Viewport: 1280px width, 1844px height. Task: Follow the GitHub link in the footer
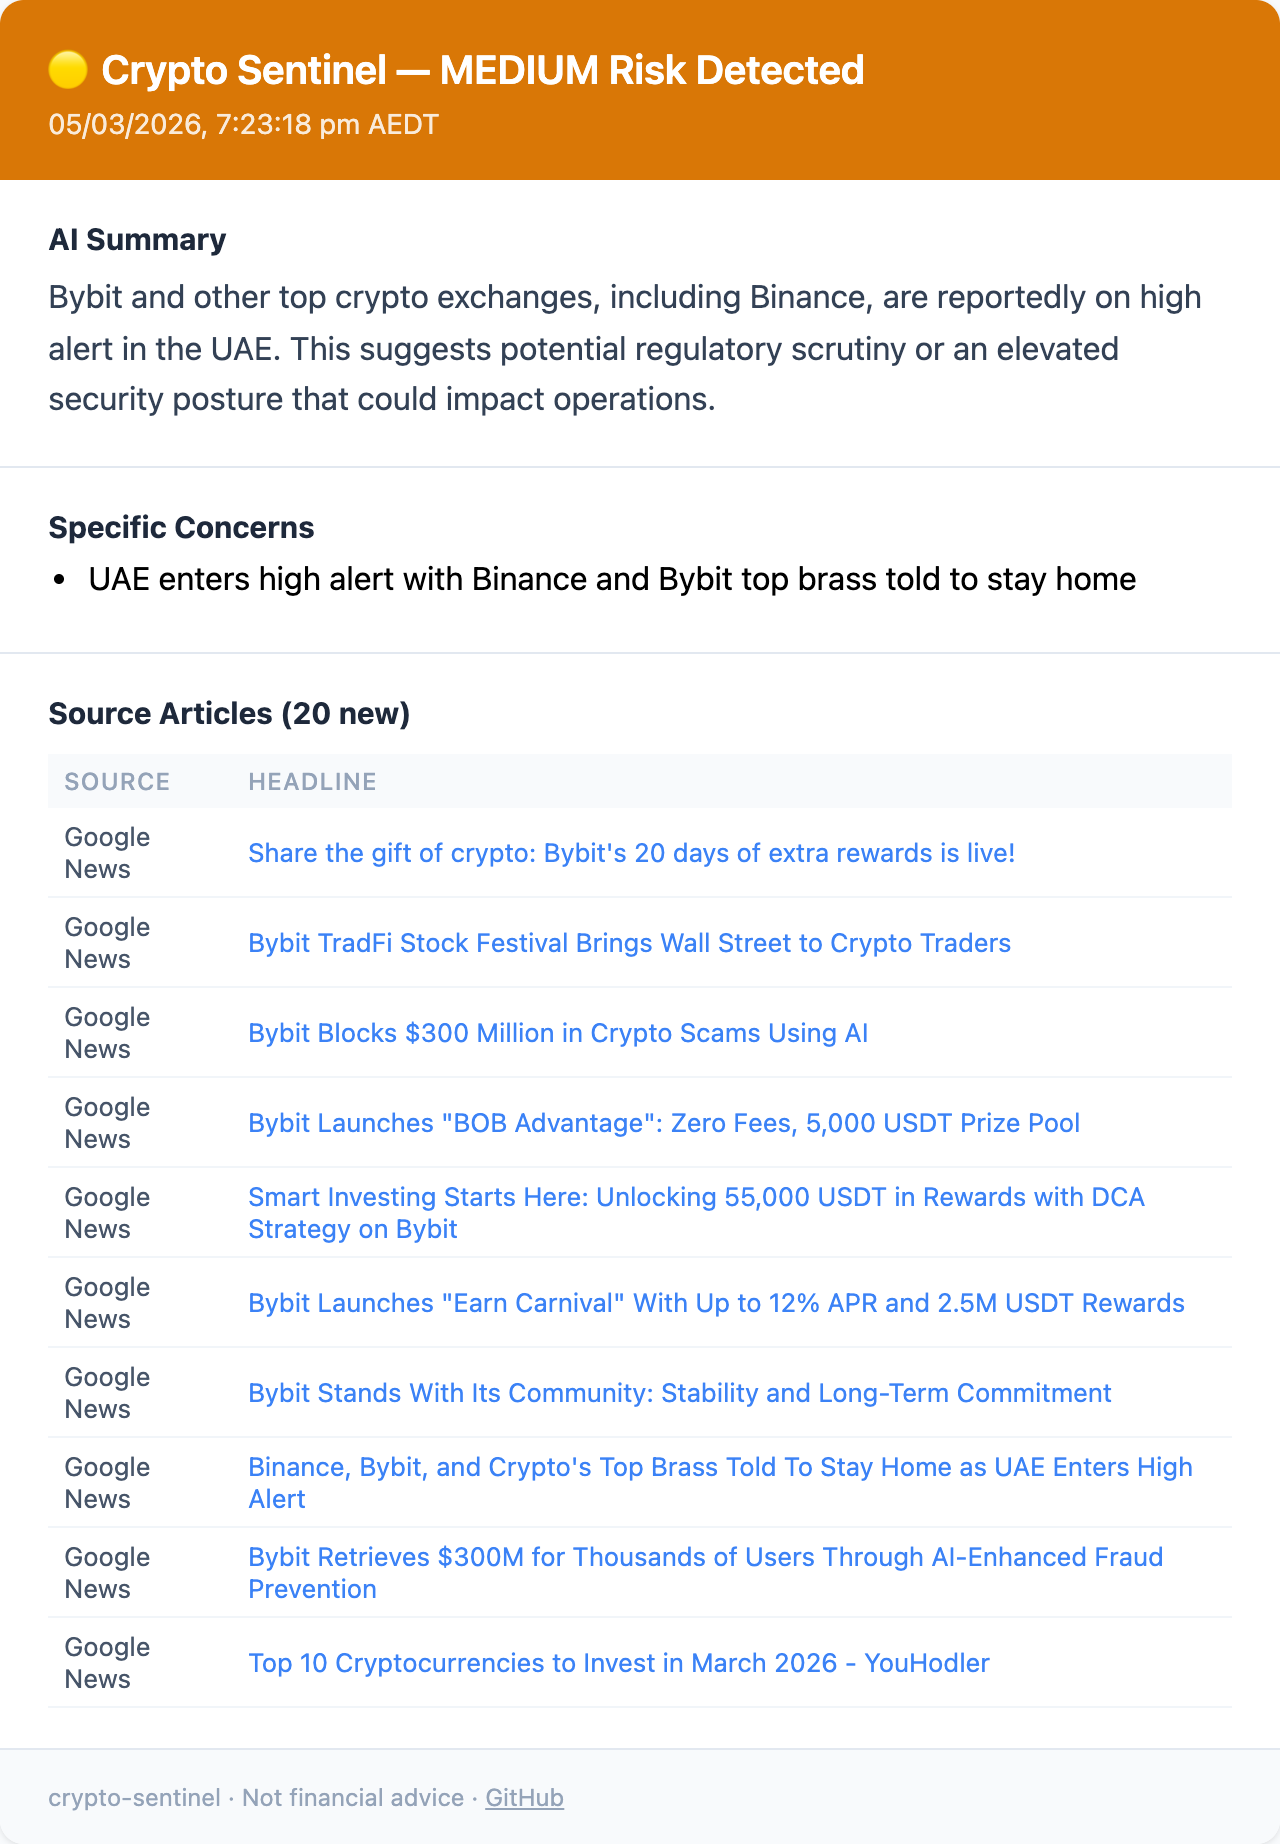click(x=524, y=1798)
